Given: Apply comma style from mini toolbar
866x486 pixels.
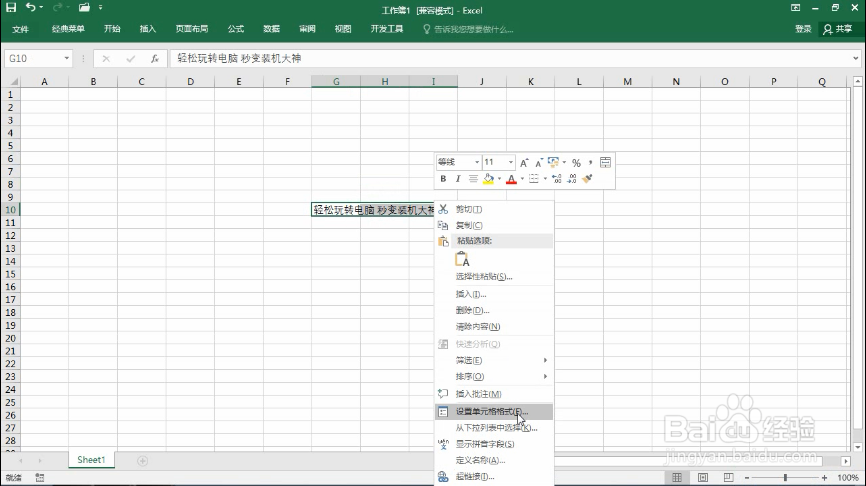Looking at the screenshot, I should point(590,162).
